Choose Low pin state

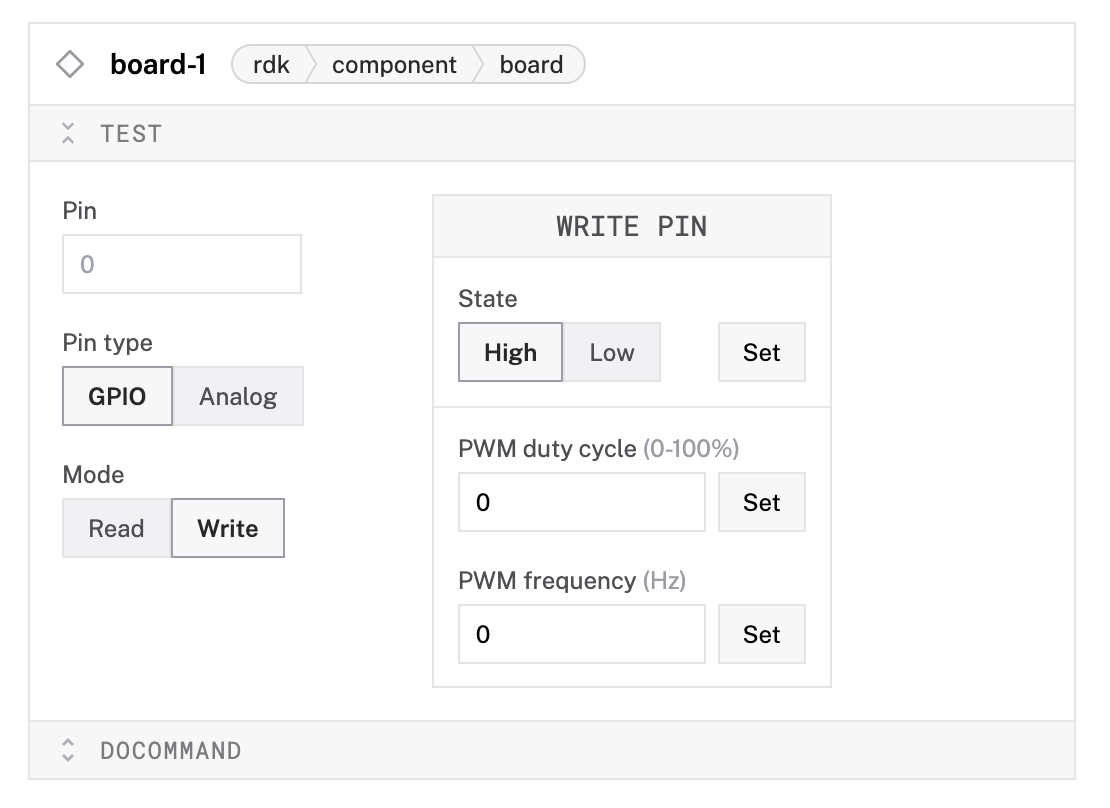612,352
